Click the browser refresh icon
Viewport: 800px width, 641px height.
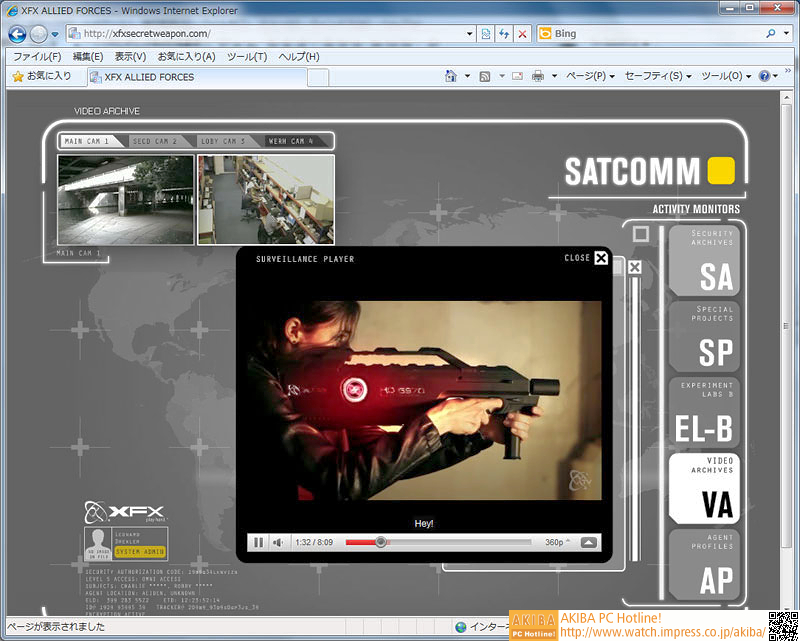click(504, 34)
